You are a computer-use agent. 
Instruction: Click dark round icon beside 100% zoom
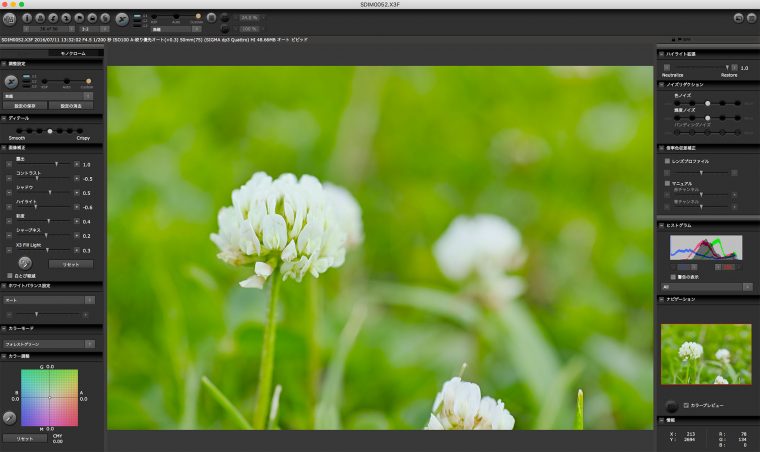coord(225,29)
